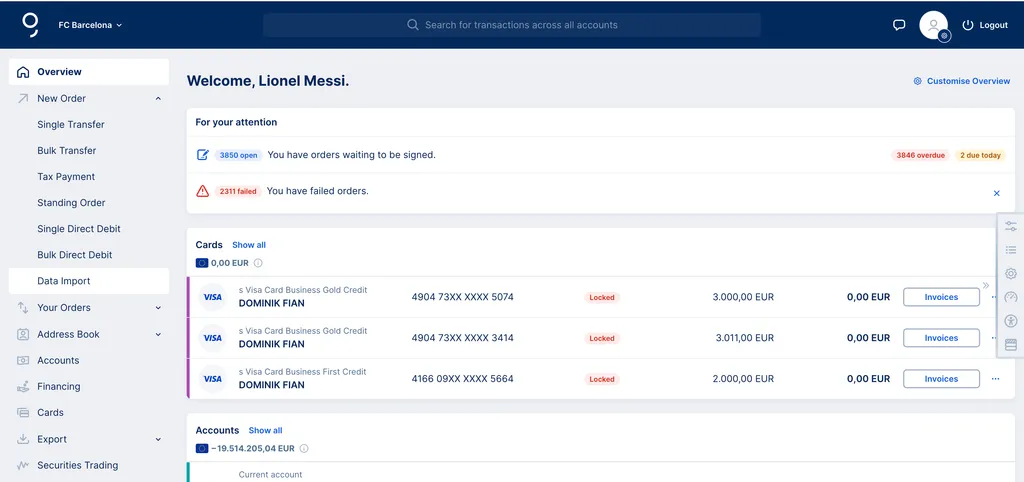This screenshot has height=482, width=1024.
Task: Focus the transaction search field
Action: [512, 25]
